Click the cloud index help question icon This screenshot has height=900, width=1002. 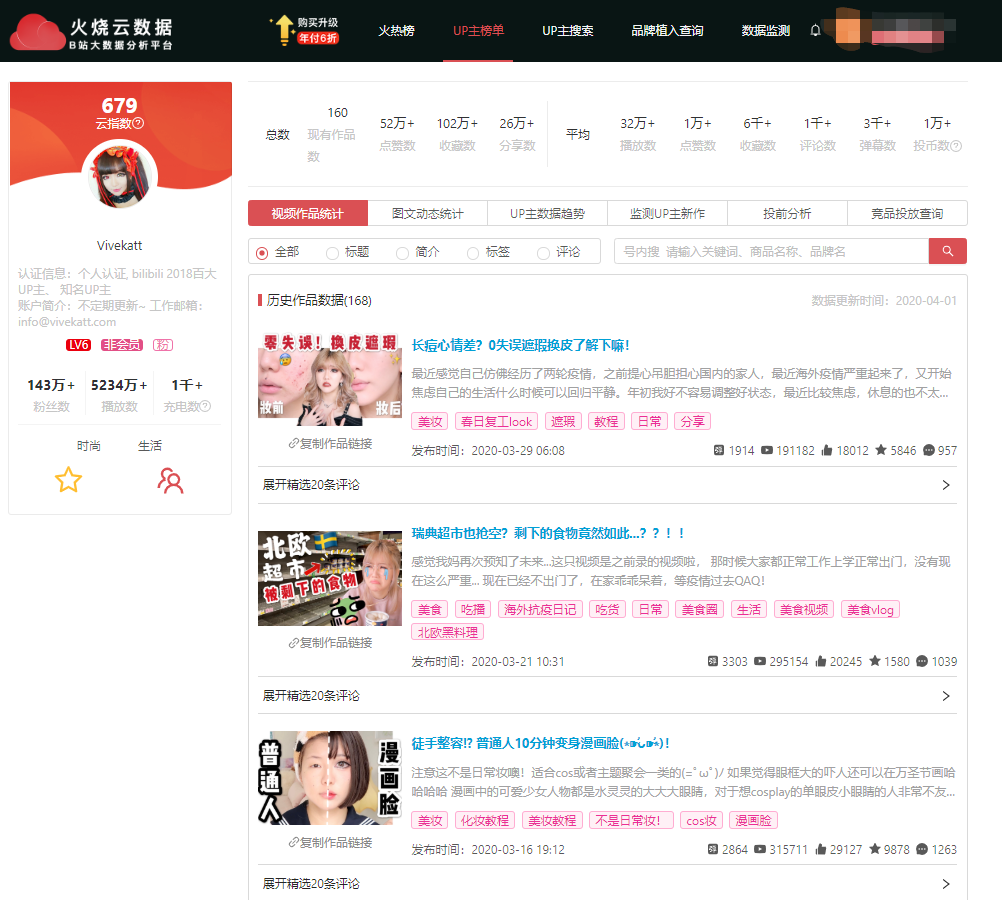139,124
